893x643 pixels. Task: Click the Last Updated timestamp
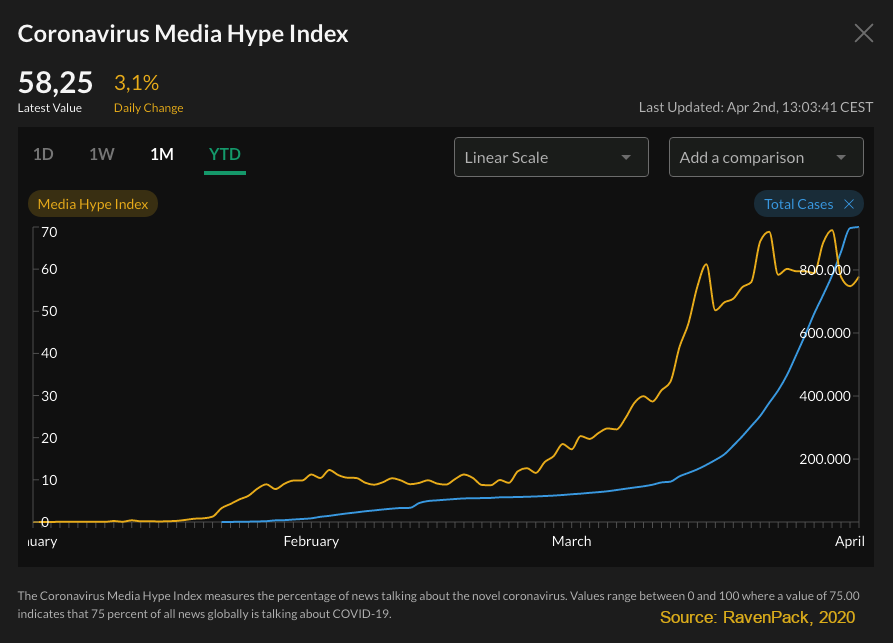[755, 107]
